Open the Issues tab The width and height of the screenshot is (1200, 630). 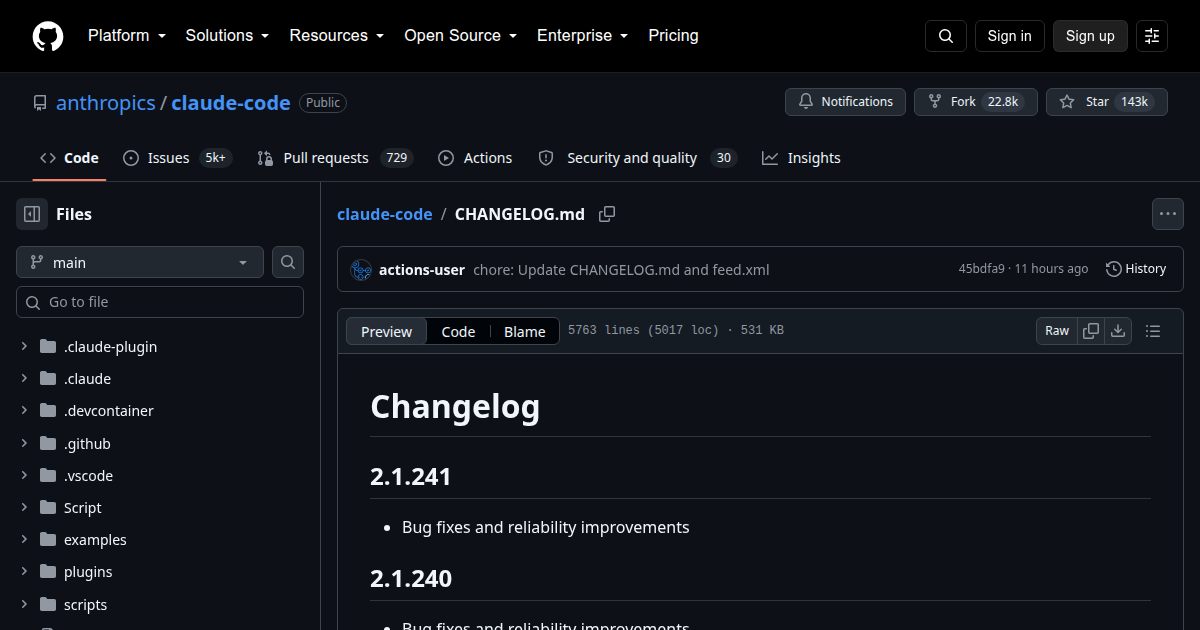click(x=177, y=158)
